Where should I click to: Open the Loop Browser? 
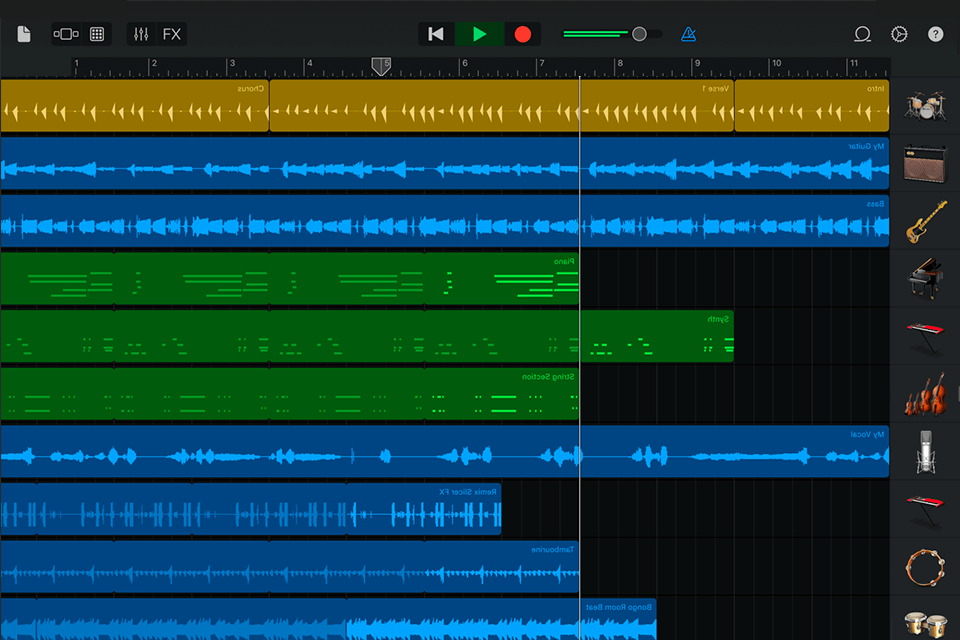[861, 33]
